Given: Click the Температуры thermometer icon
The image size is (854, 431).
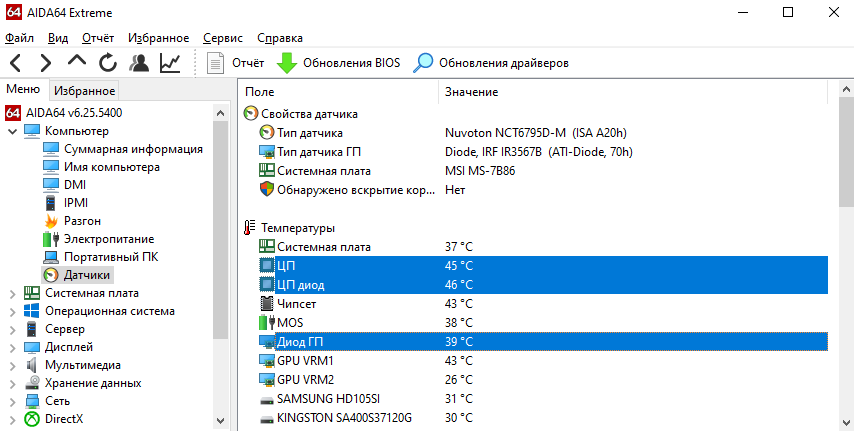Looking at the screenshot, I should 250,228.
